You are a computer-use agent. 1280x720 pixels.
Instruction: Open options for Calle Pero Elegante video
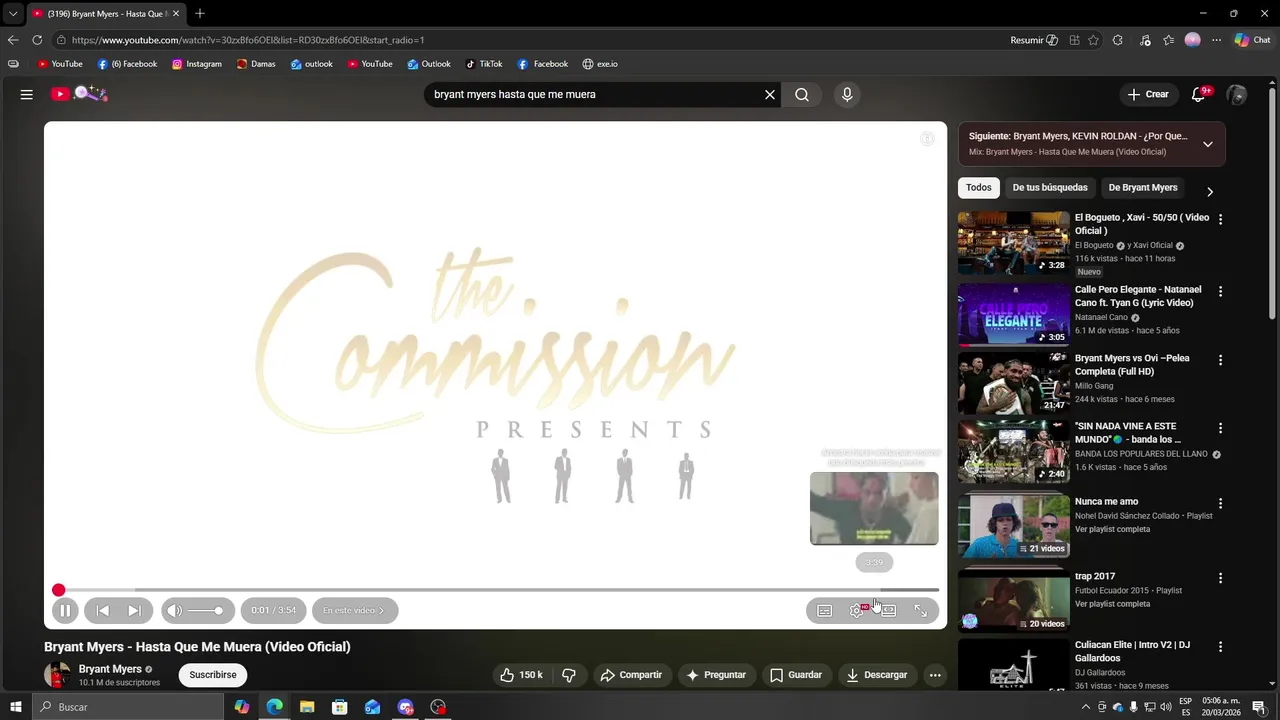click(1220, 291)
